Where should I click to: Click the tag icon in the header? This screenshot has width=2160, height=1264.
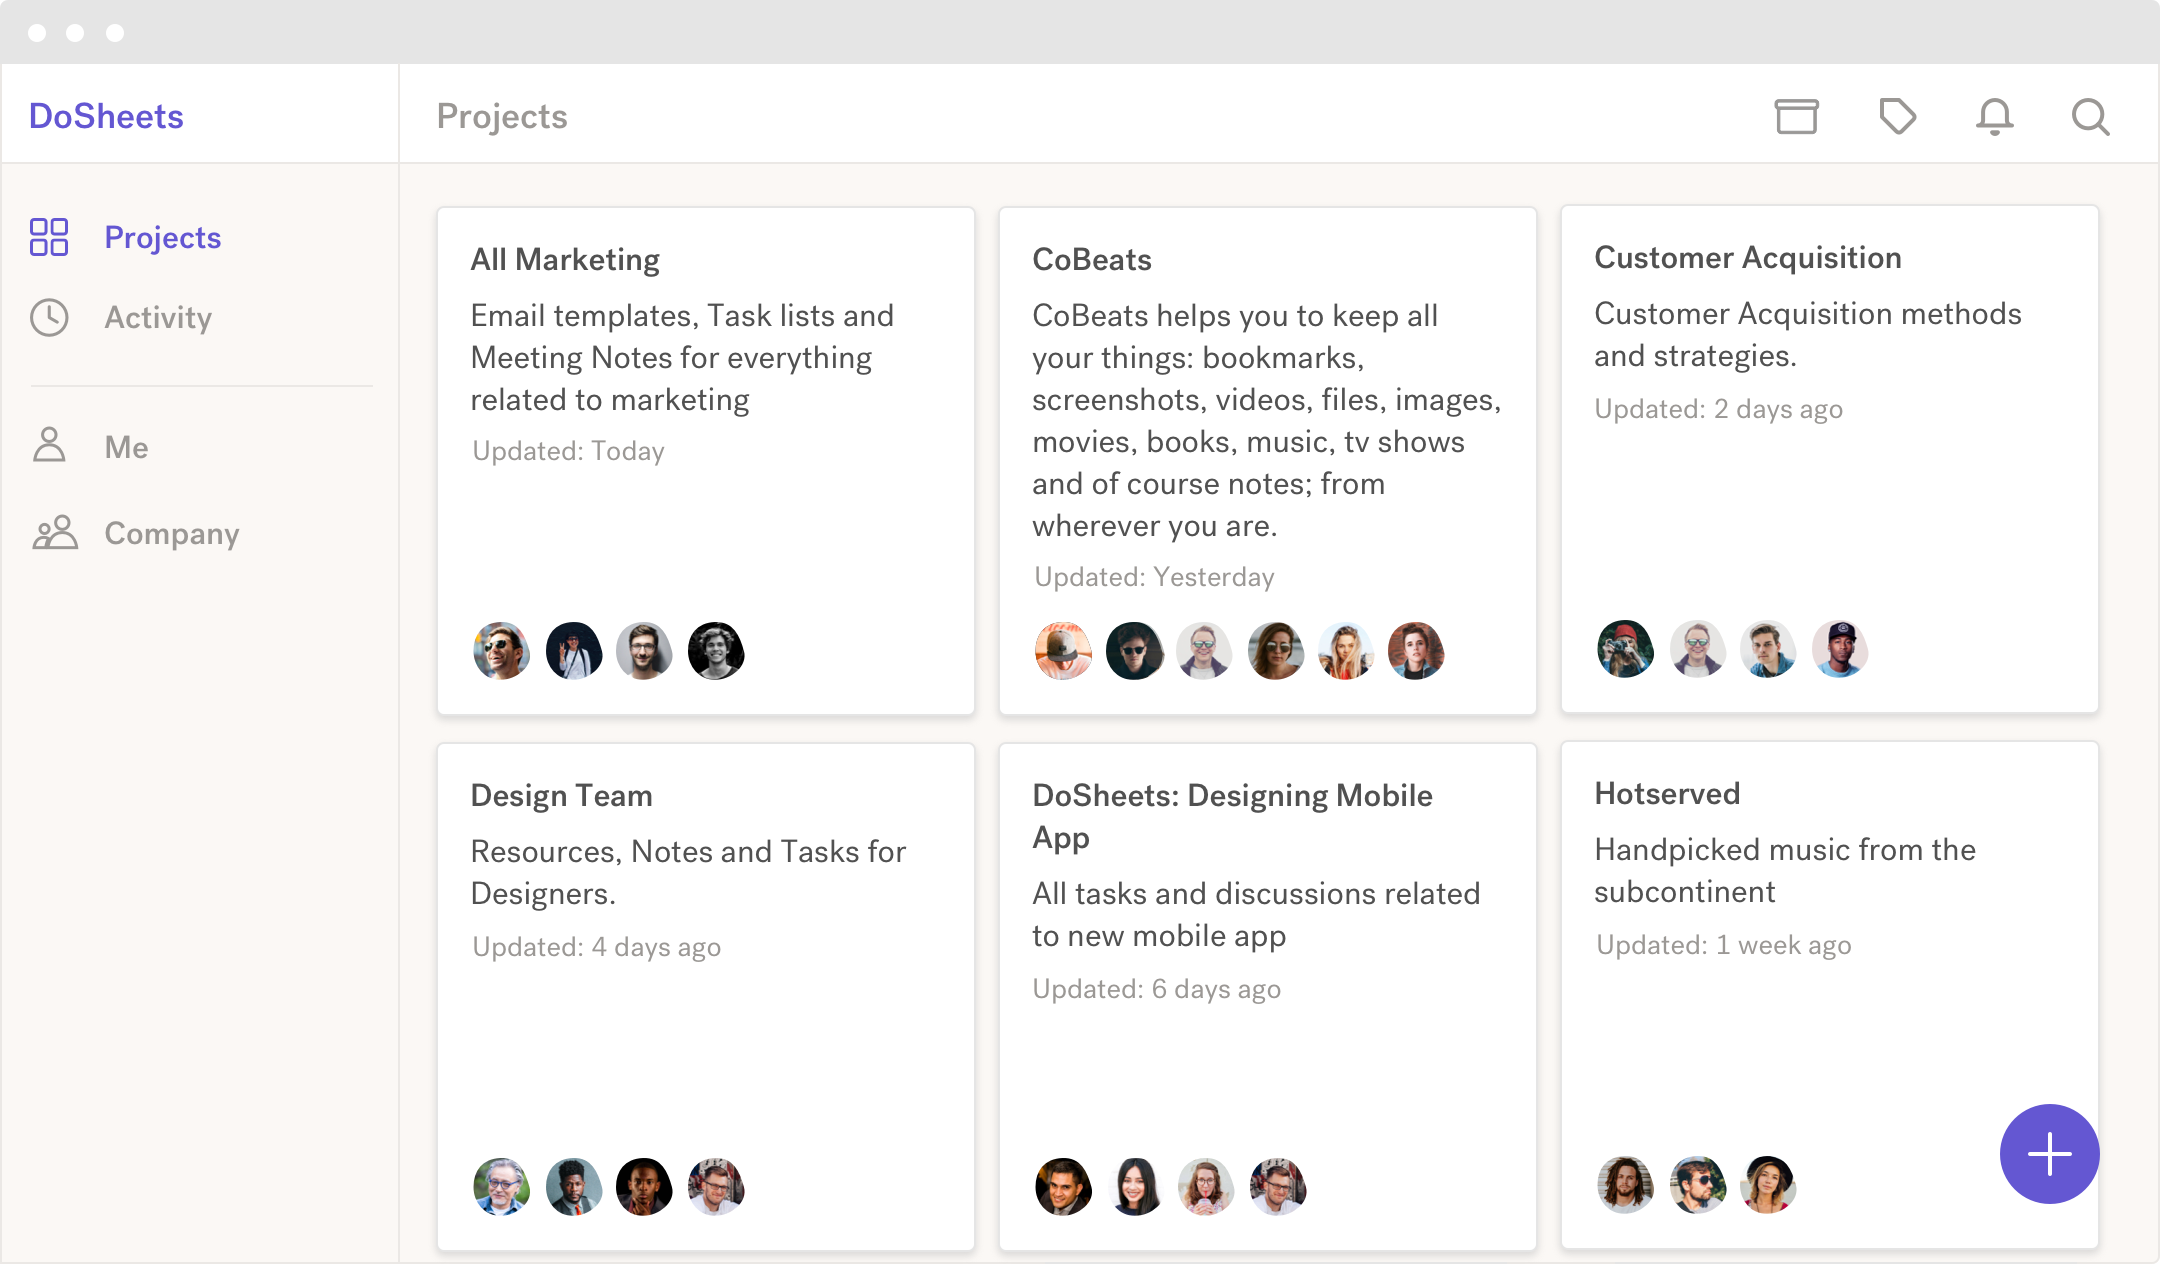pyautogui.click(x=1899, y=116)
